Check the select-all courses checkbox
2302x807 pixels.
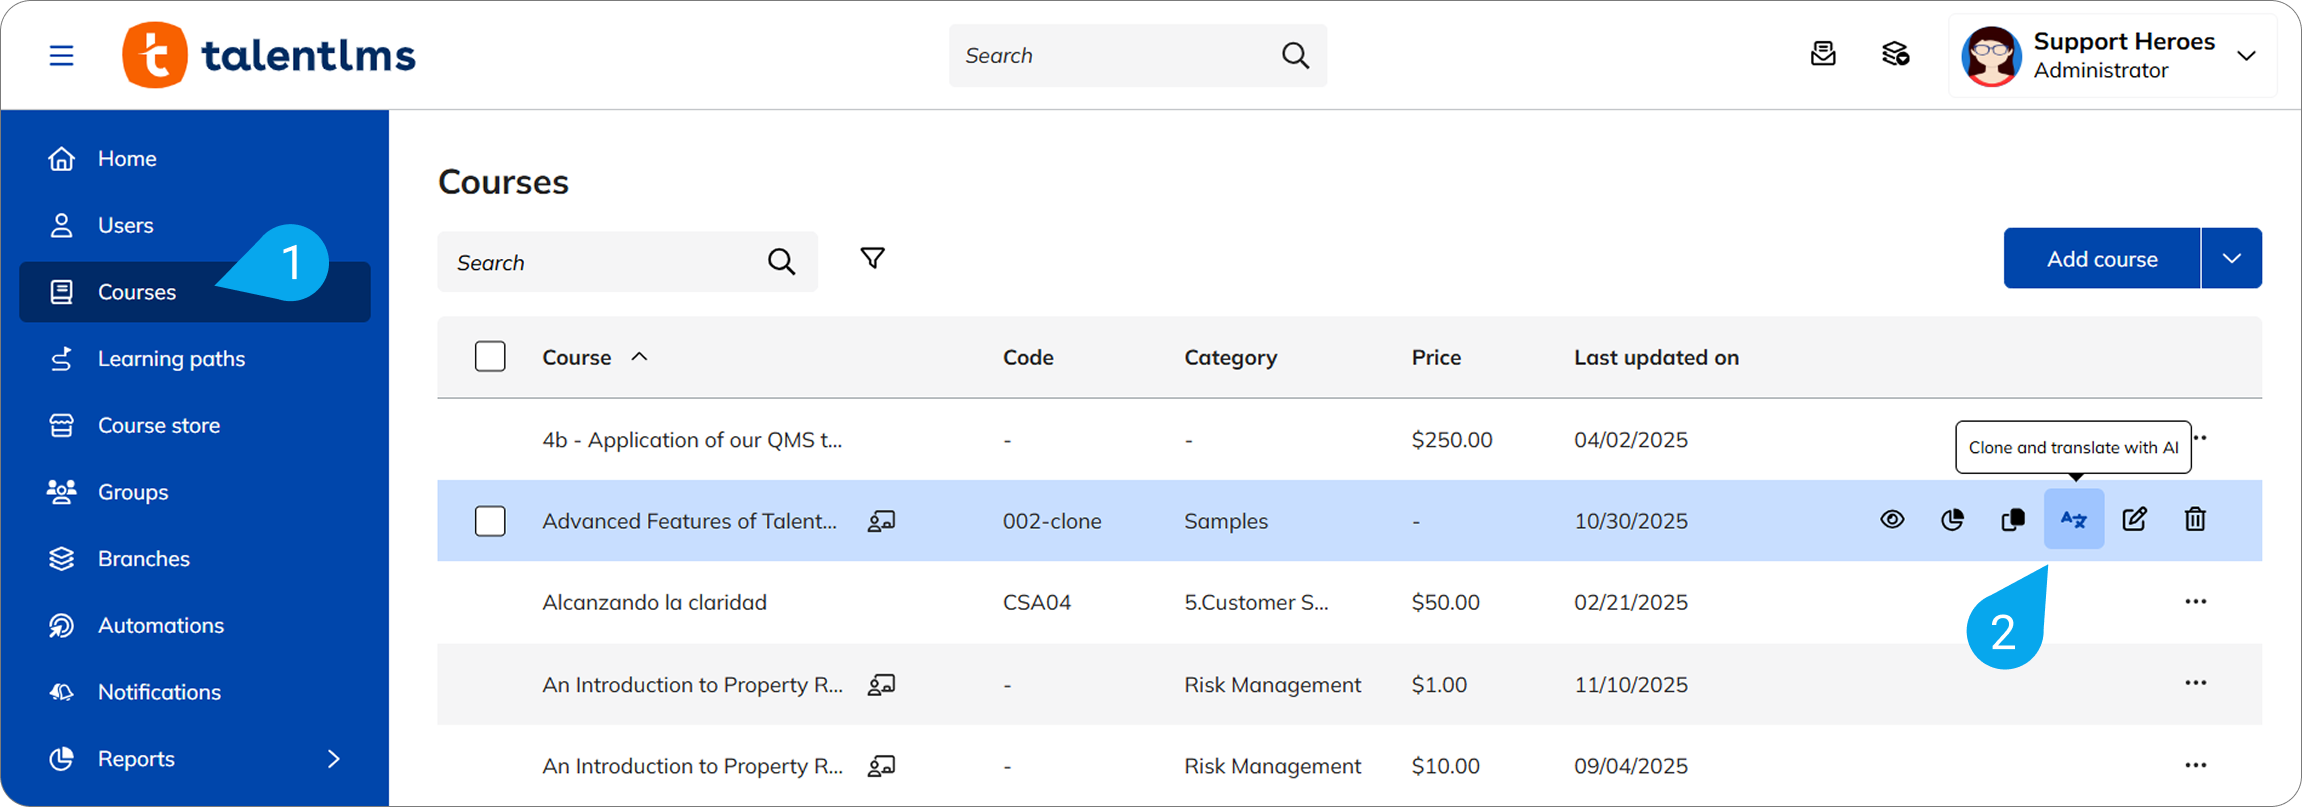tap(490, 357)
